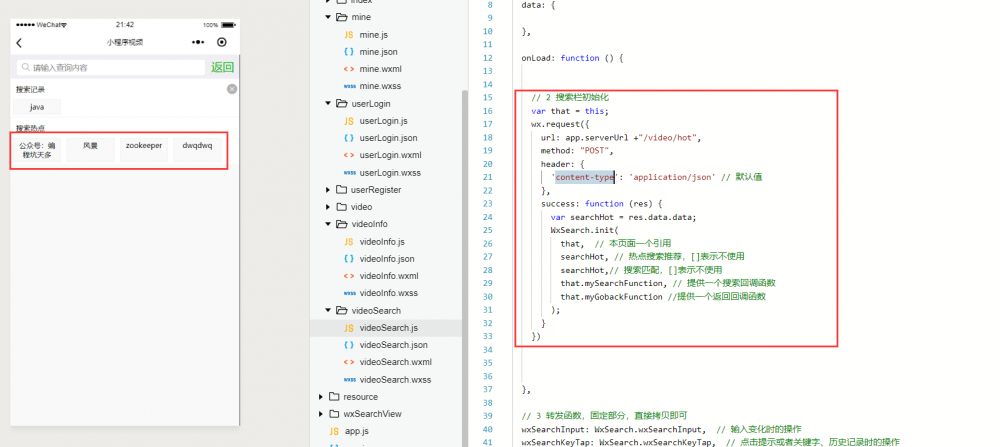The width and height of the screenshot is (1000, 447).
Task: Click the onLoad: function () line
Action: point(571,58)
